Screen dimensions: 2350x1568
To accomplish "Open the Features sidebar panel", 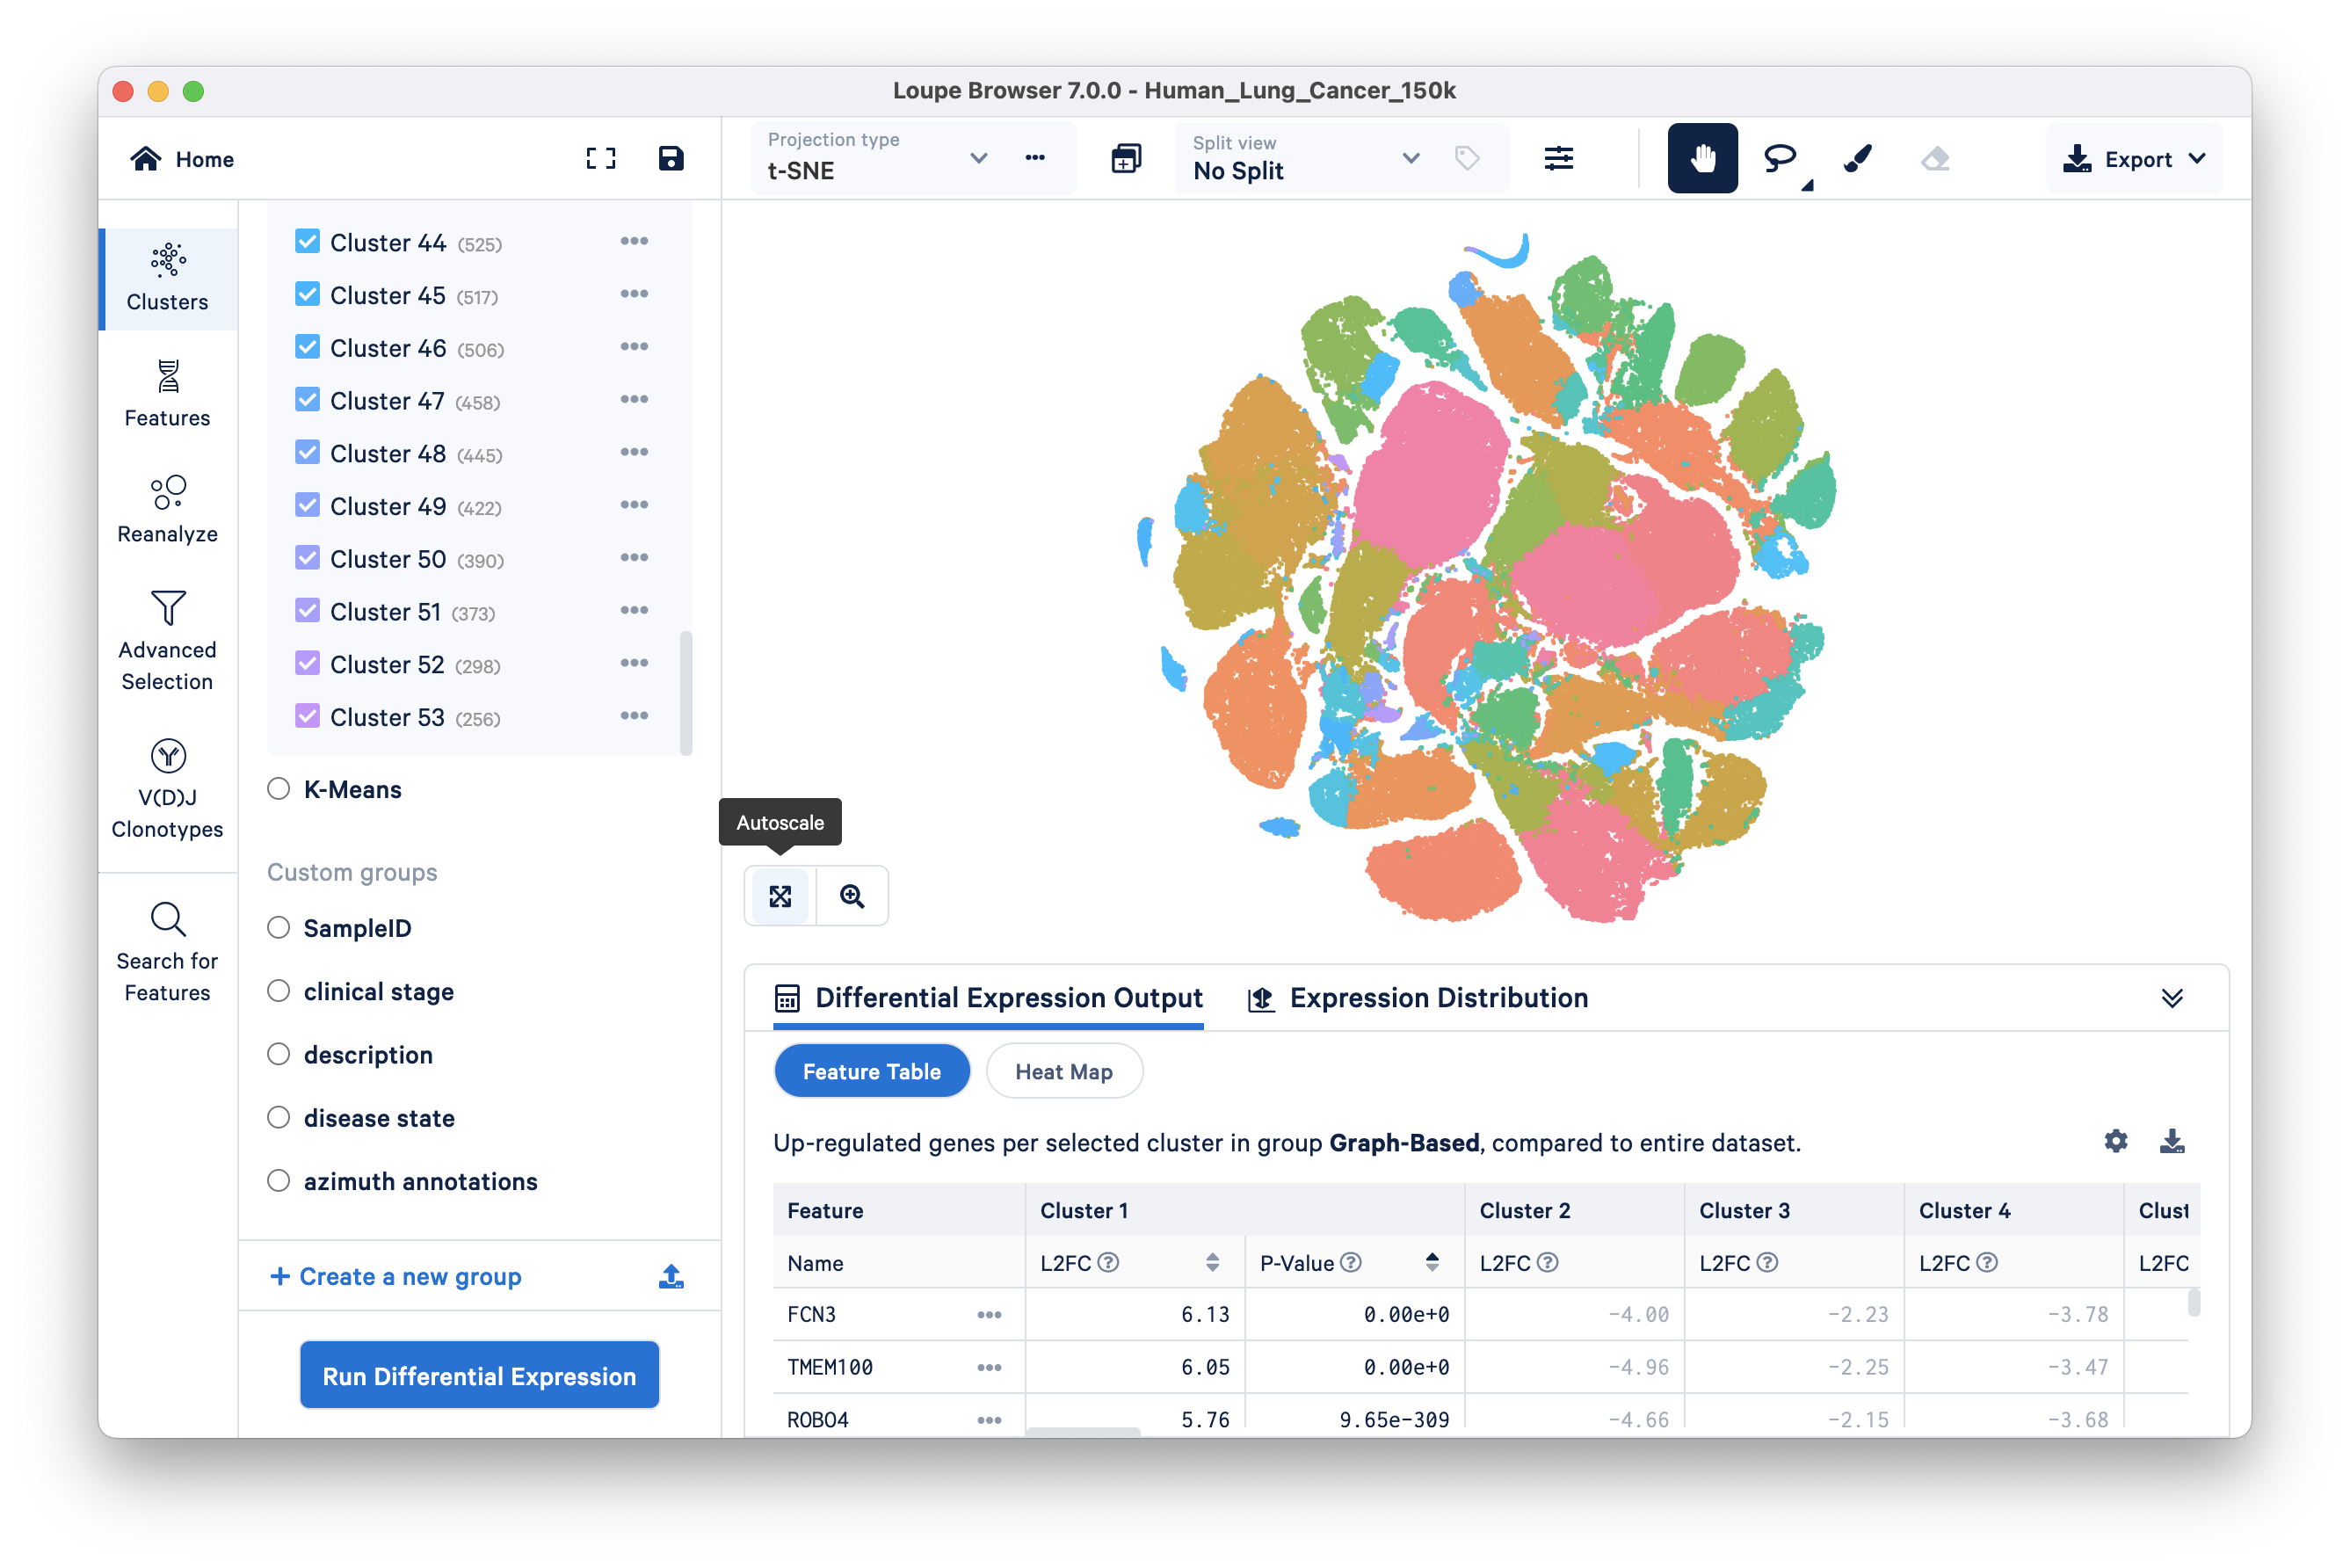I will [167, 394].
